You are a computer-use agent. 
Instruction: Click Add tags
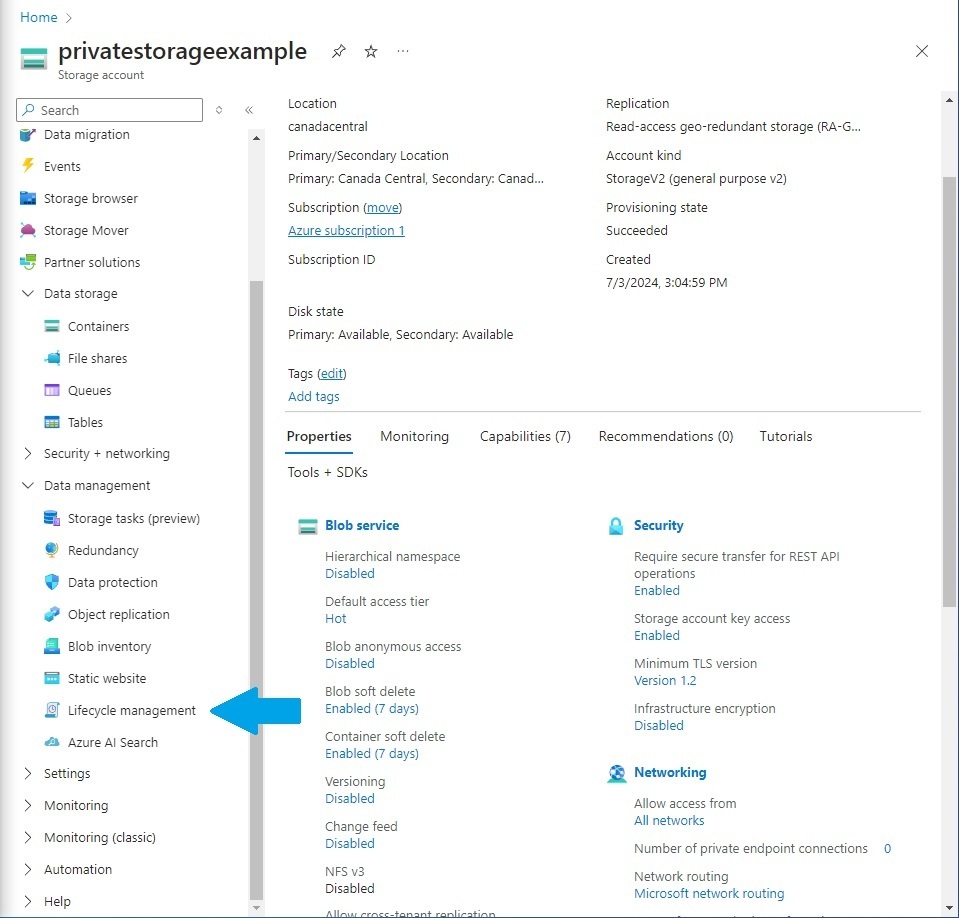pos(313,396)
